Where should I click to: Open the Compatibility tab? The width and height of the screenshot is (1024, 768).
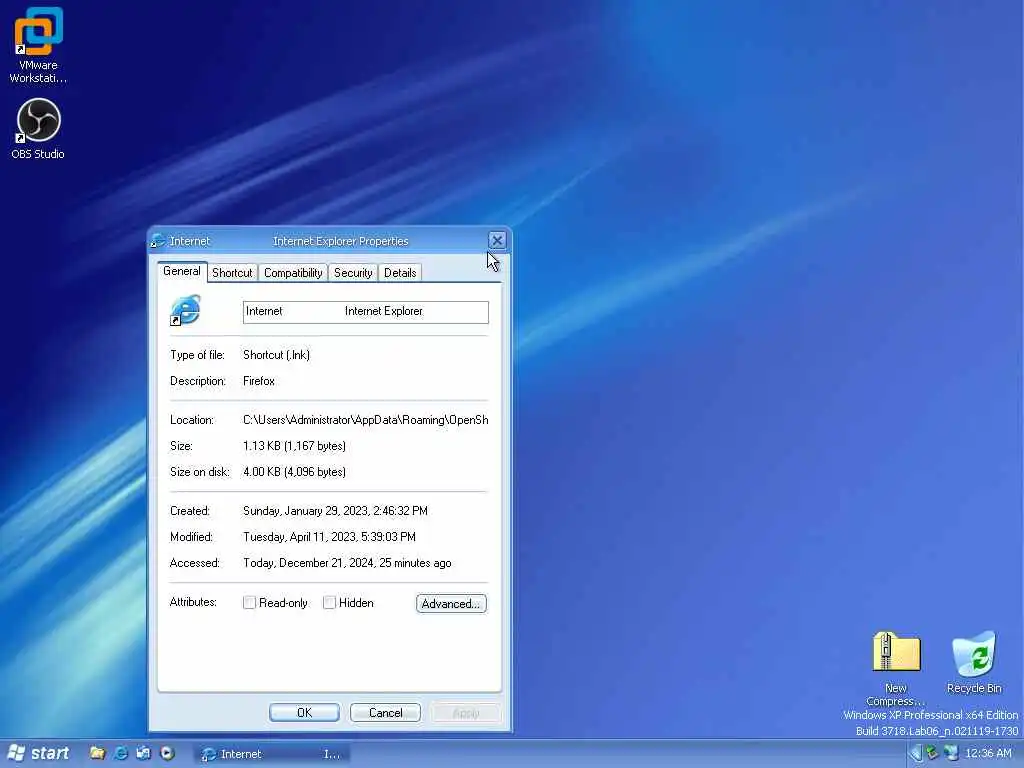pos(293,273)
